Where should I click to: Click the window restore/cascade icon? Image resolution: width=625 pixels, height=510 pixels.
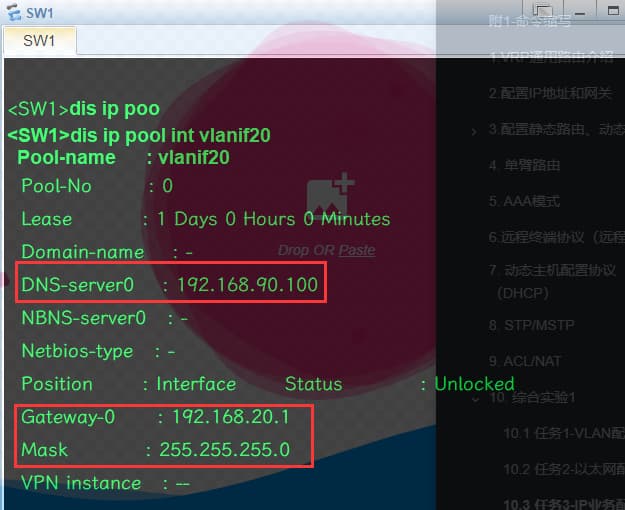click(543, 10)
